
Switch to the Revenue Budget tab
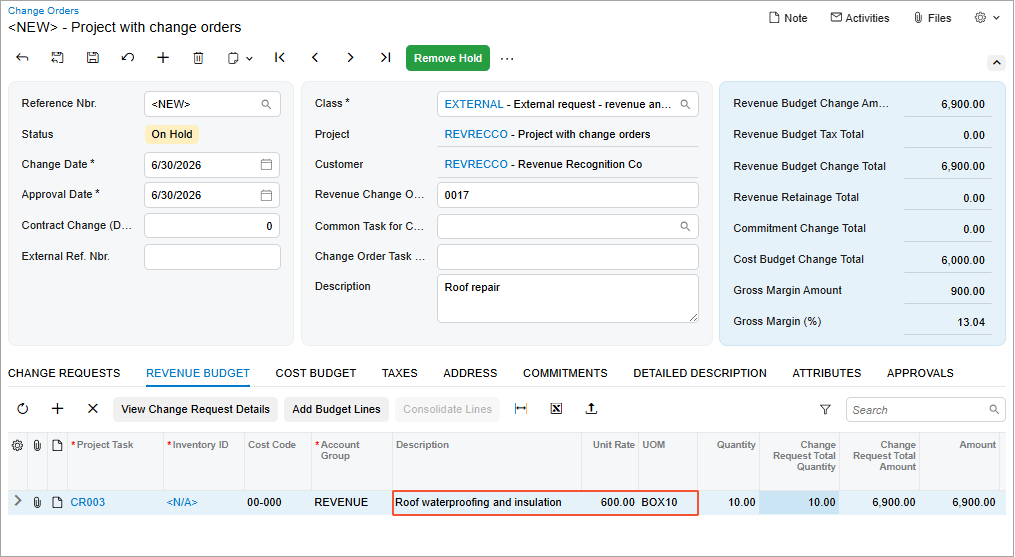pos(198,373)
